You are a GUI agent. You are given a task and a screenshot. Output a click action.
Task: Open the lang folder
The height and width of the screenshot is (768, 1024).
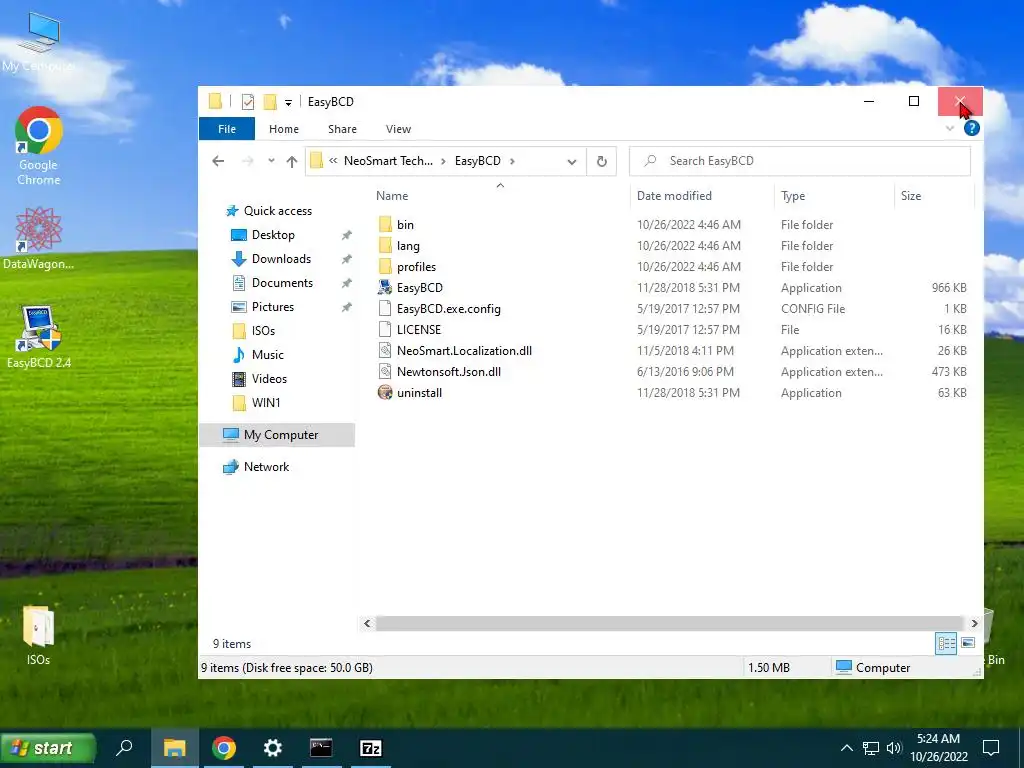click(x=408, y=246)
